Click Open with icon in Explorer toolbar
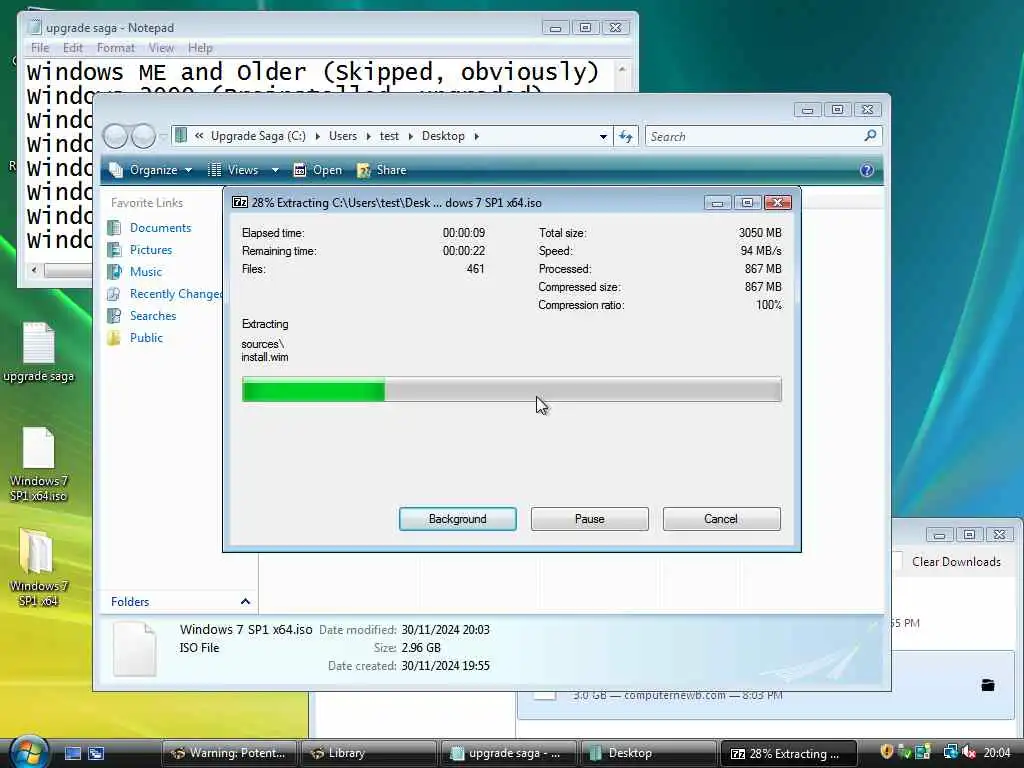The width and height of the screenshot is (1024, 768). (x=317, y=170)
